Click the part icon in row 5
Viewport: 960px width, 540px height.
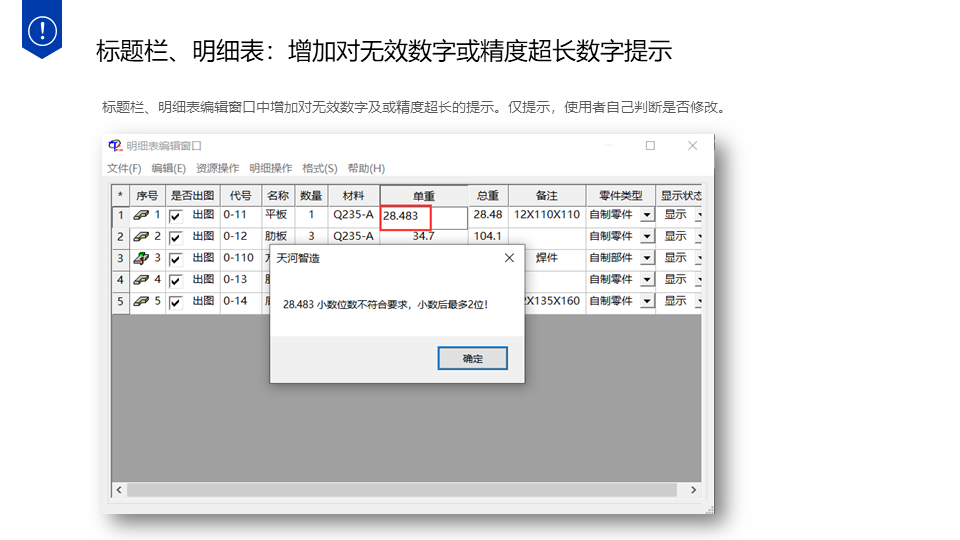pyautogui.click(x=141, y=301)
